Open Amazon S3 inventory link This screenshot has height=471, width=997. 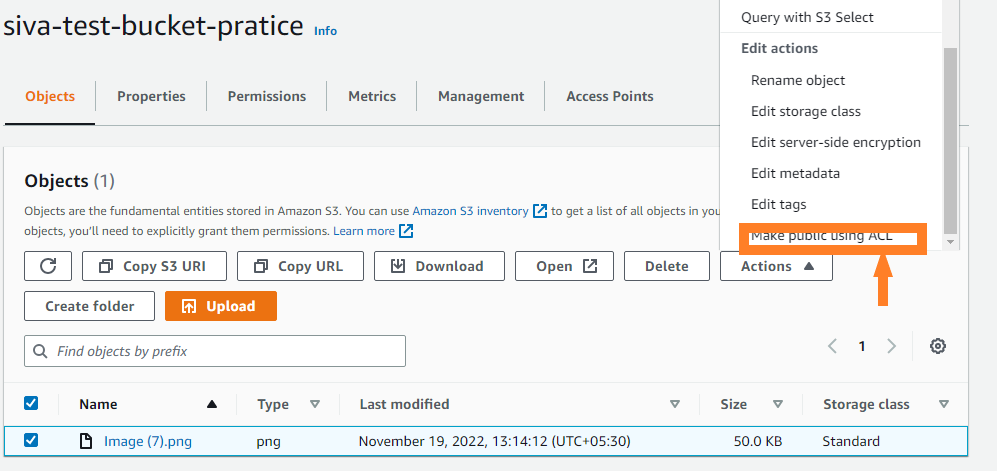470,210
